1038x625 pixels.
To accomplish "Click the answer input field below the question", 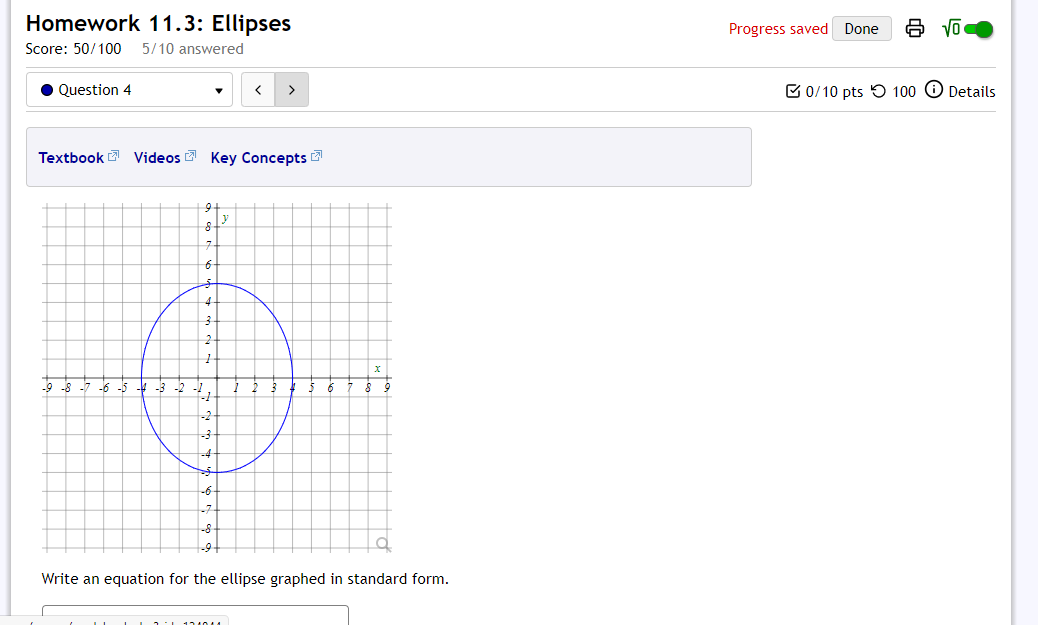I will pos(194,615).
